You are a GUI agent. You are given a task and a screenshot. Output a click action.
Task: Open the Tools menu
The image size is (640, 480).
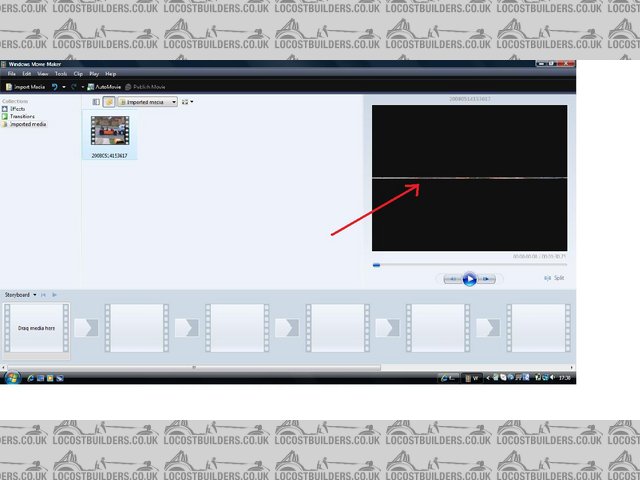(61, 74)
